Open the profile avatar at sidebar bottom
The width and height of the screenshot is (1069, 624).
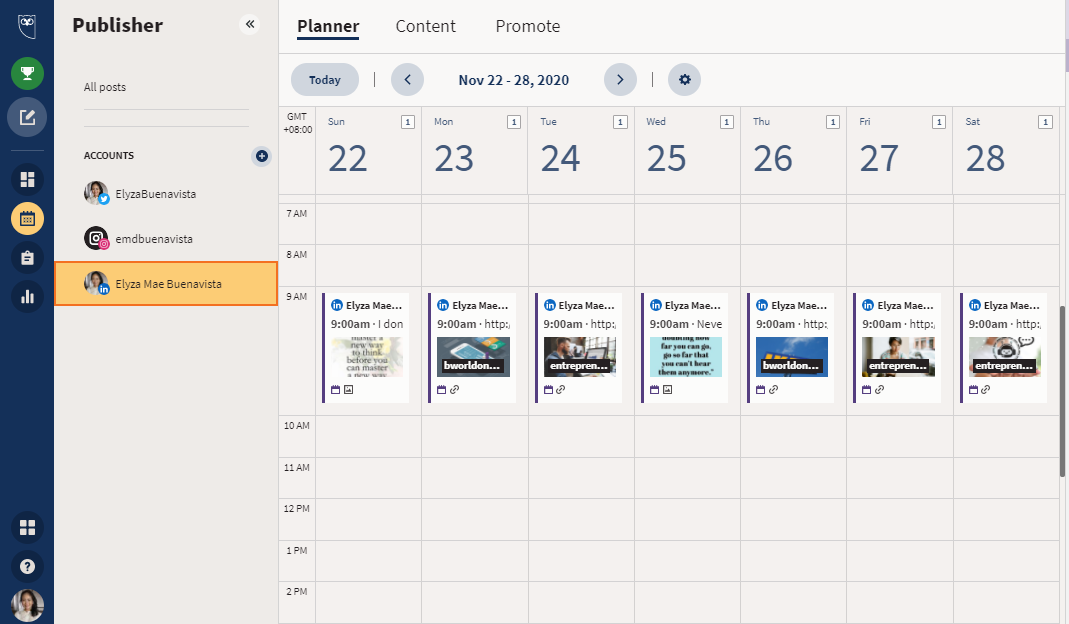click(x=27, y=604)
